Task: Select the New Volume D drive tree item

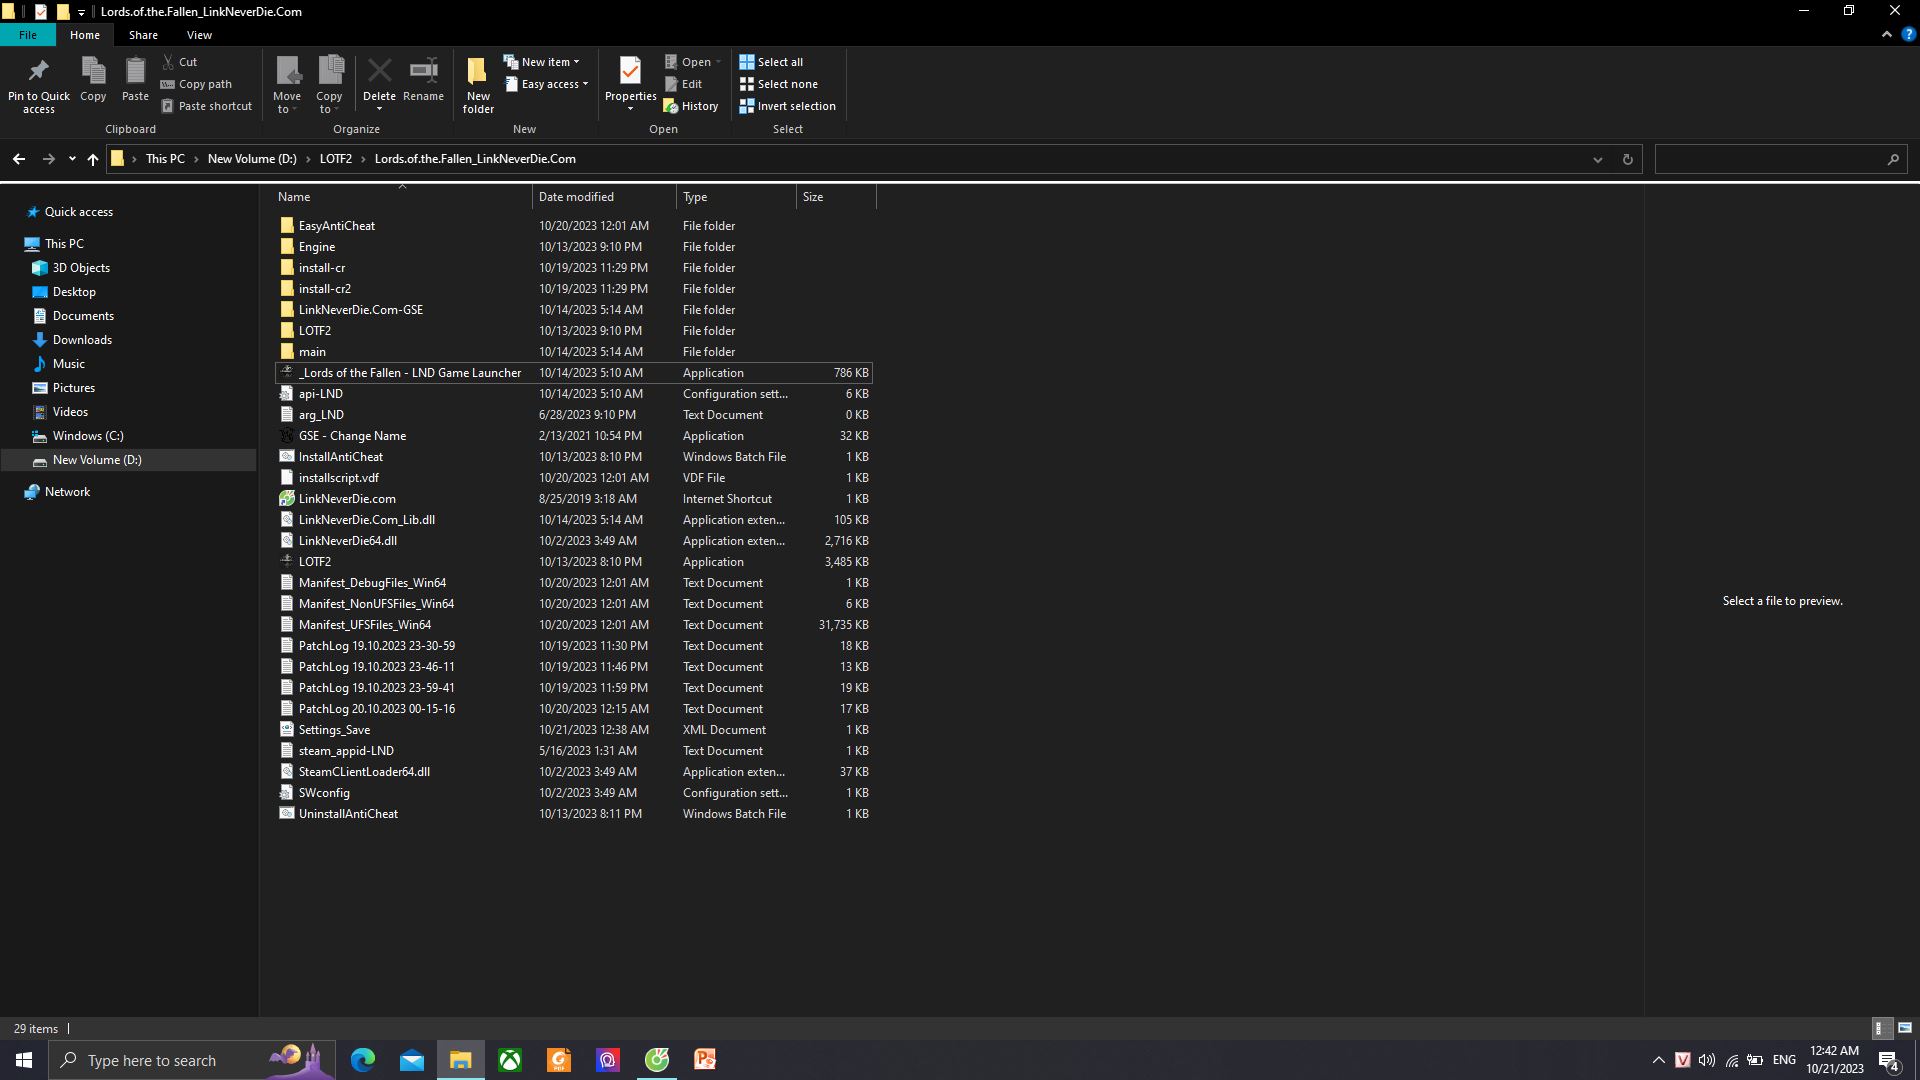Action: pos(96,459)
